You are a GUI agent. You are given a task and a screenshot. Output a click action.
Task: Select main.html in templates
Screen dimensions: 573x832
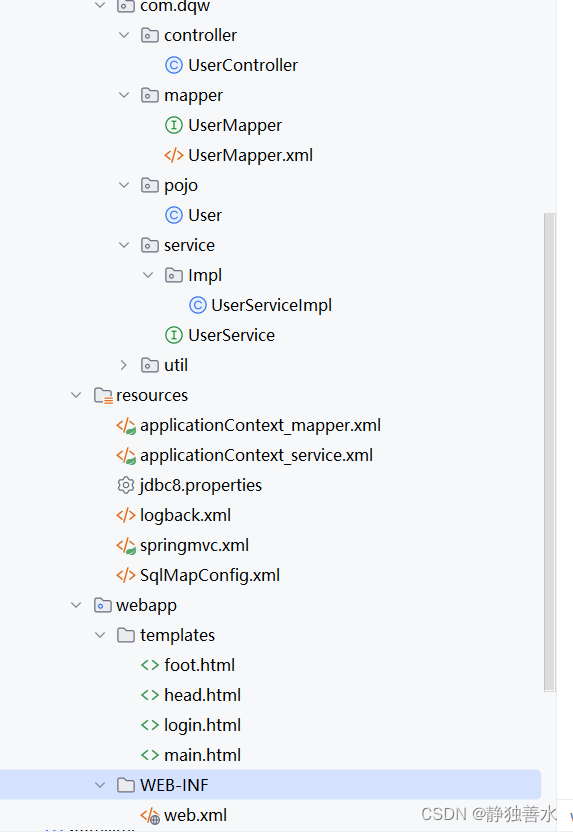(203, 755)
